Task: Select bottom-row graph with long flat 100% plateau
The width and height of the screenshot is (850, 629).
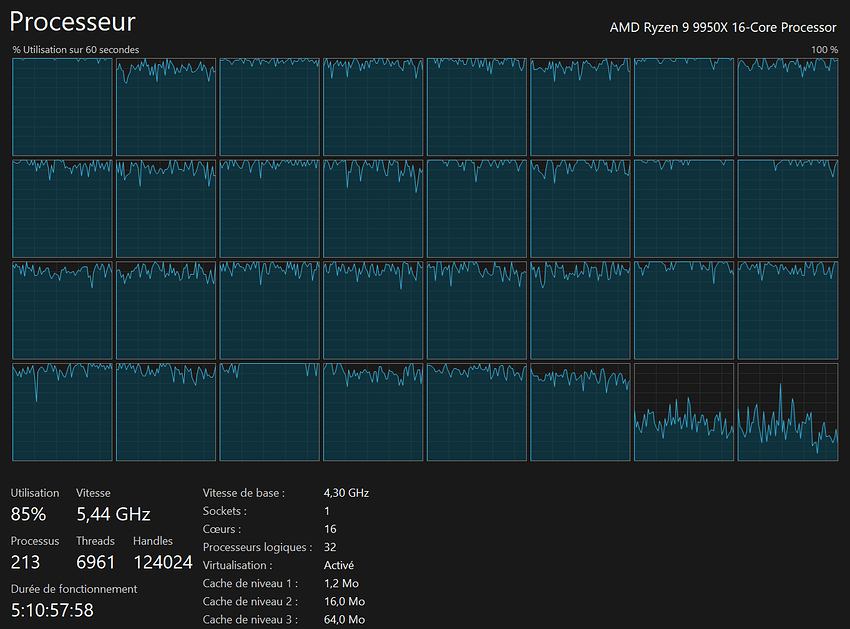Action: tap(269, 412)
